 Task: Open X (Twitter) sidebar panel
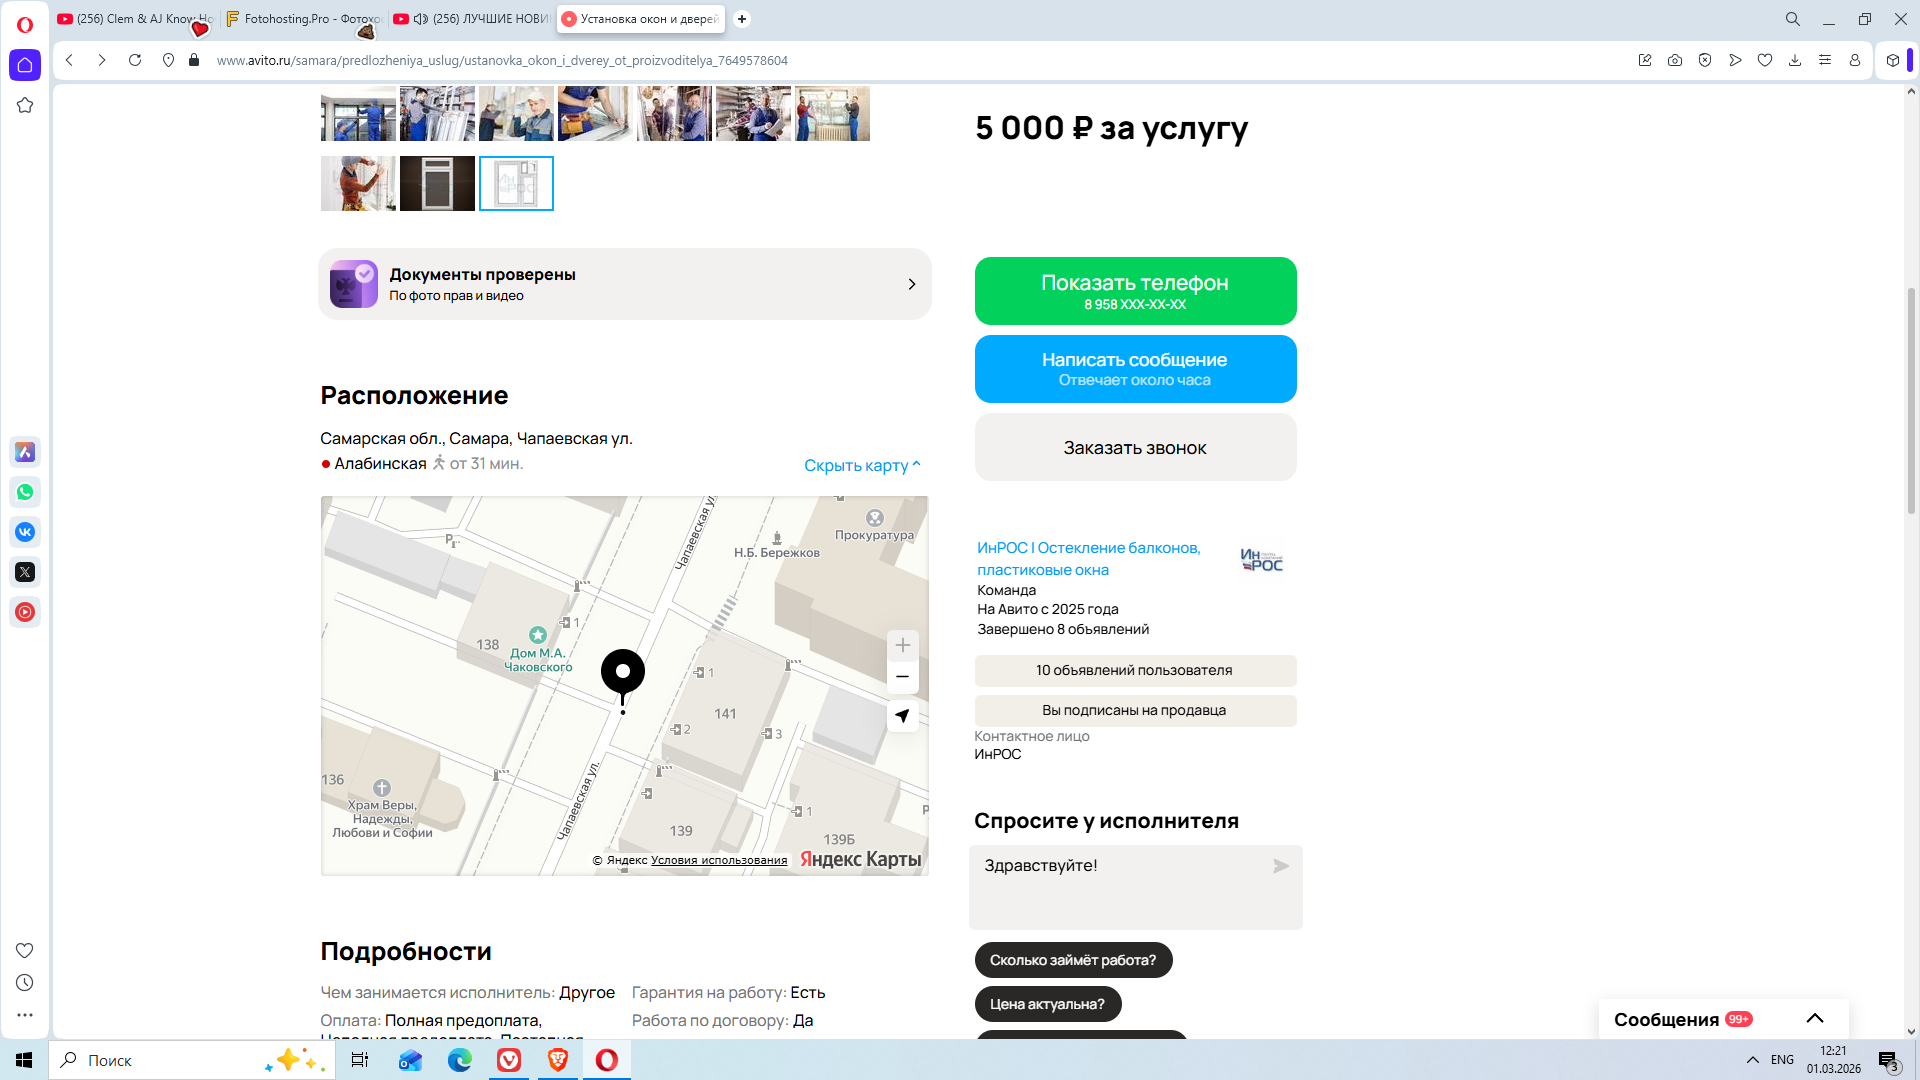tap(25, 572)
